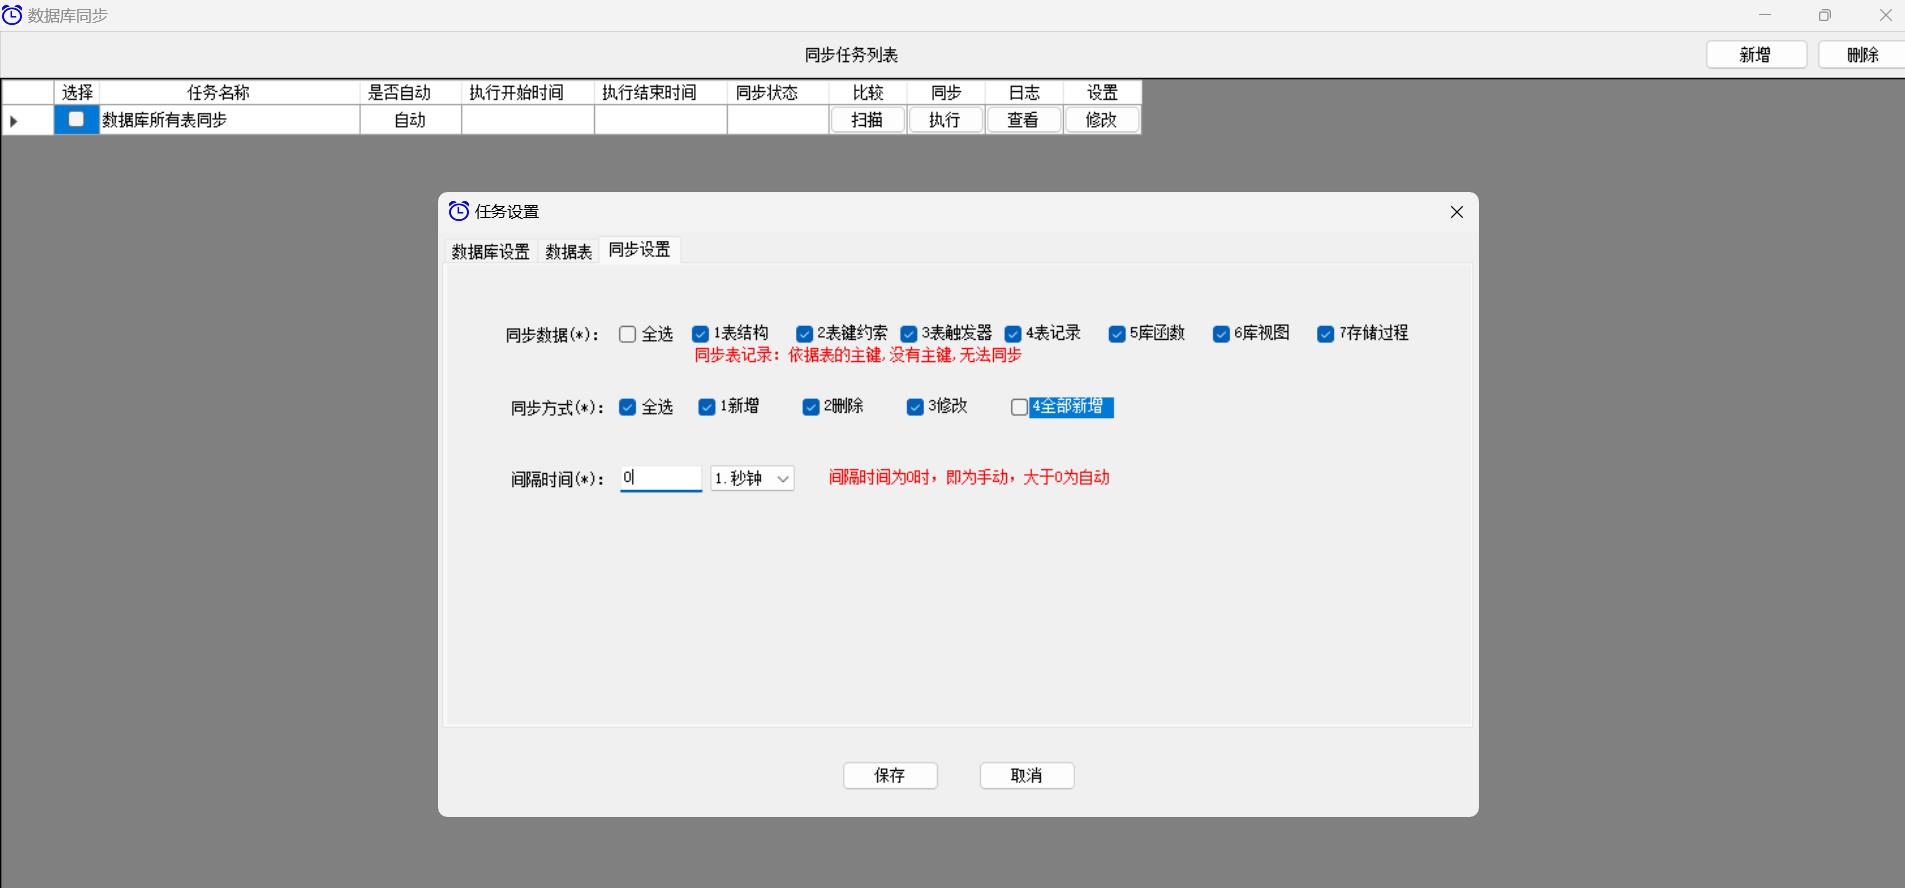Restore the 数据库同步 window size
Screen dimensions: 1905x888
(x=1825, y=15)
